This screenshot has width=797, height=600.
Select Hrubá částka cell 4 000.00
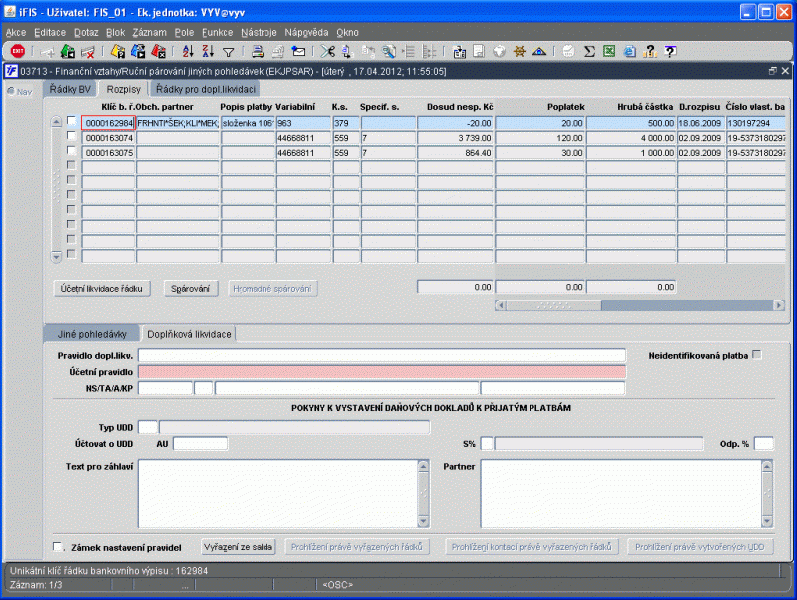click(631, 138)
